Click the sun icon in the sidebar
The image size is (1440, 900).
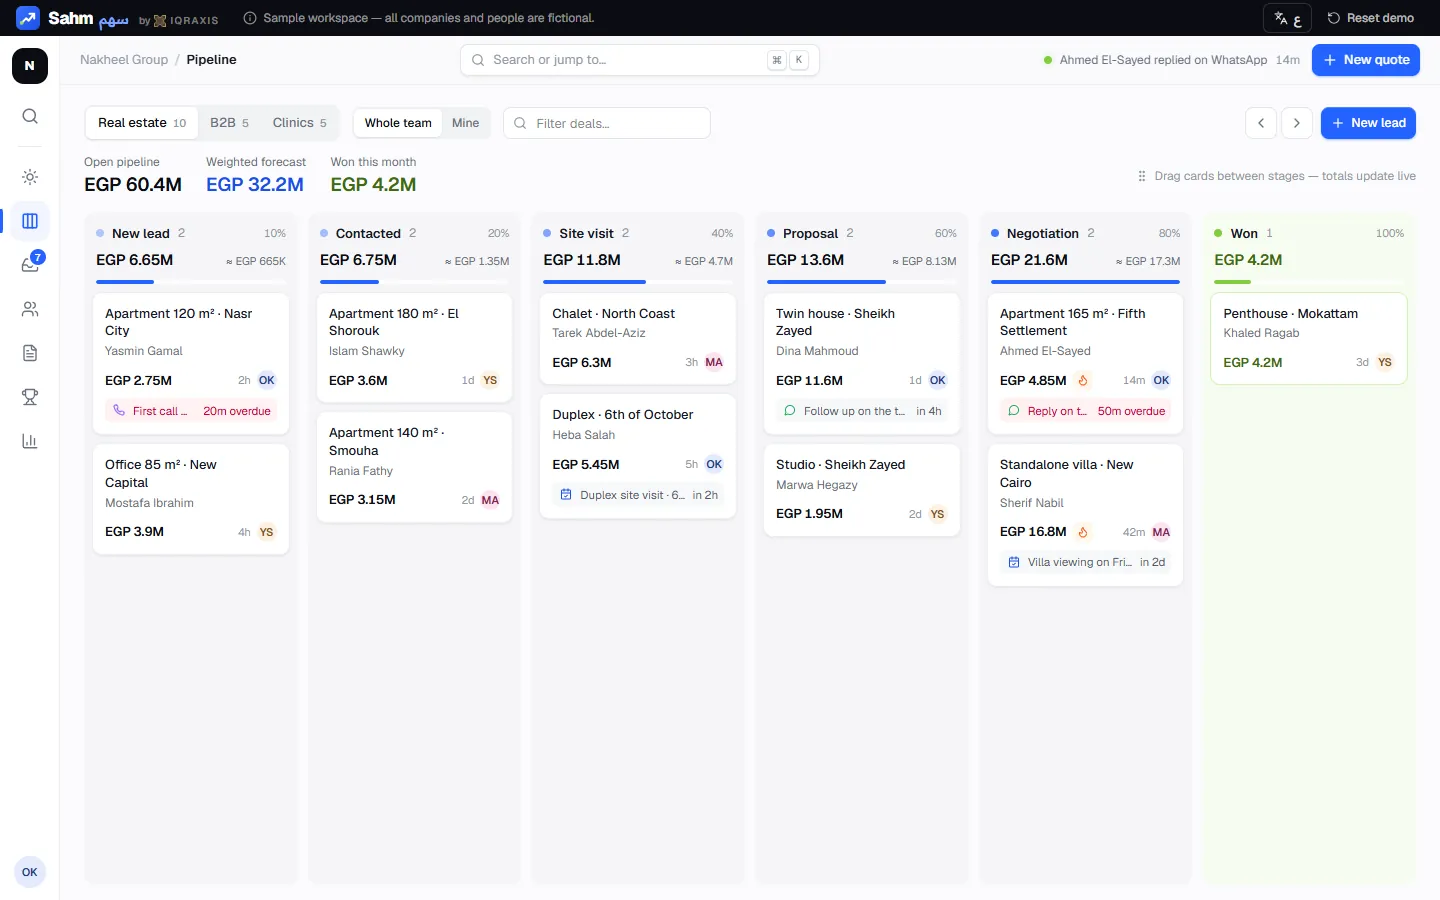tap(30, 177)
